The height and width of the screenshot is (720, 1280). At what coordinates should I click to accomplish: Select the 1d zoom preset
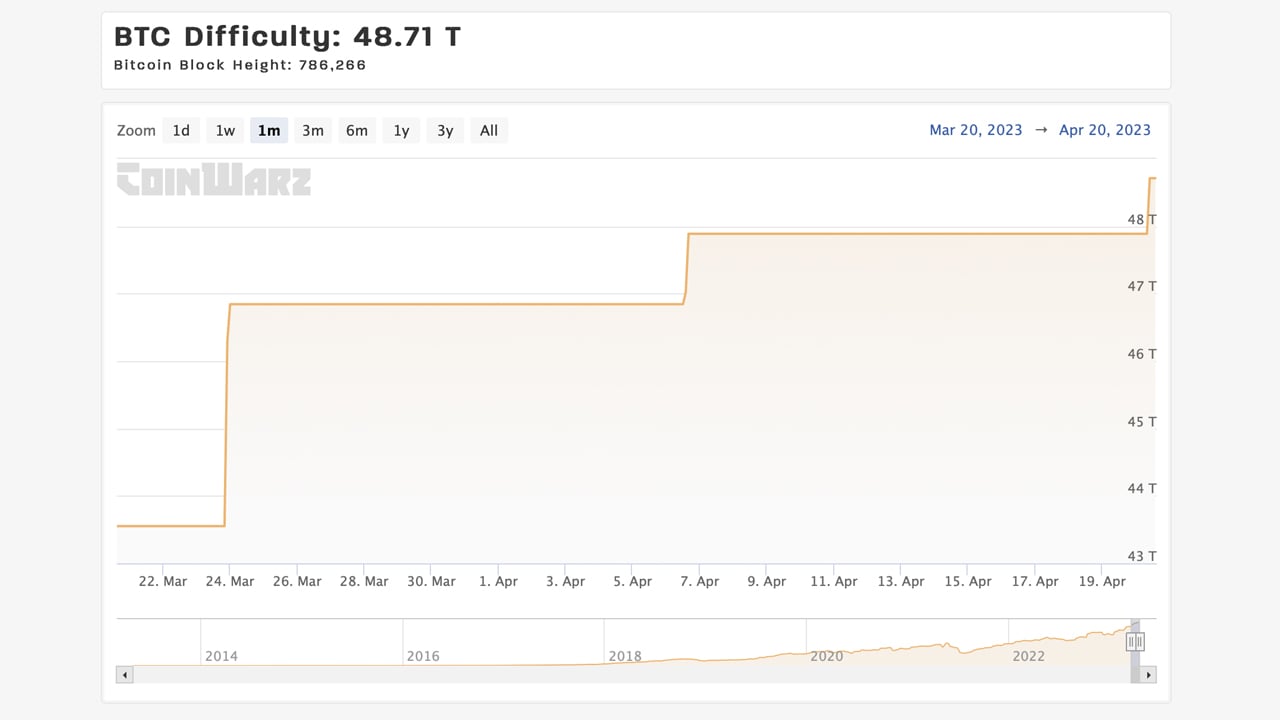[181, 130]
